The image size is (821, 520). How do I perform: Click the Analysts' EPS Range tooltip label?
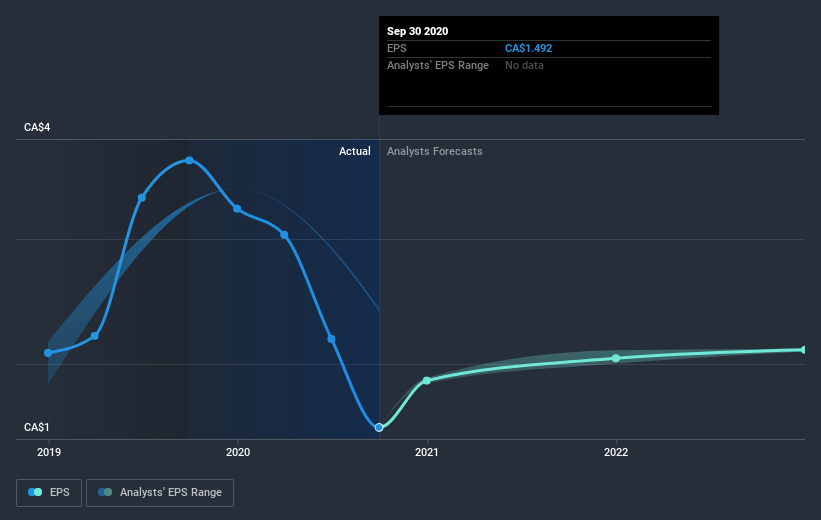pos(438,65)
